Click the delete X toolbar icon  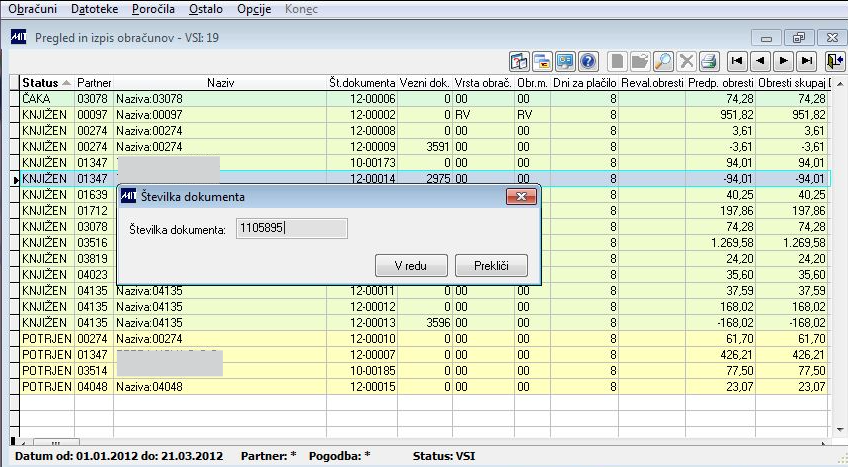click(686, 60)
